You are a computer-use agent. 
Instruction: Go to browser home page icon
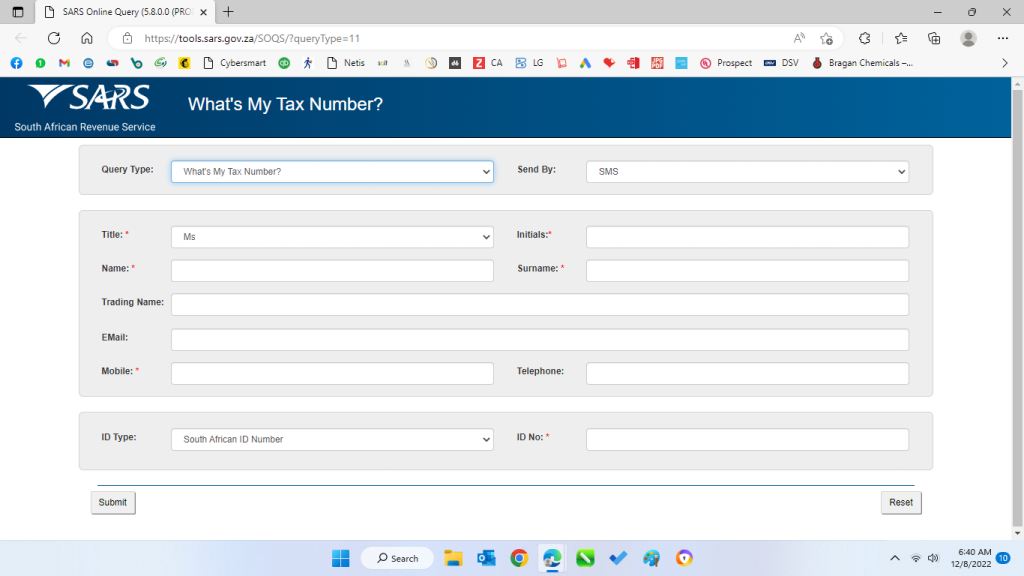click(87, 38)
